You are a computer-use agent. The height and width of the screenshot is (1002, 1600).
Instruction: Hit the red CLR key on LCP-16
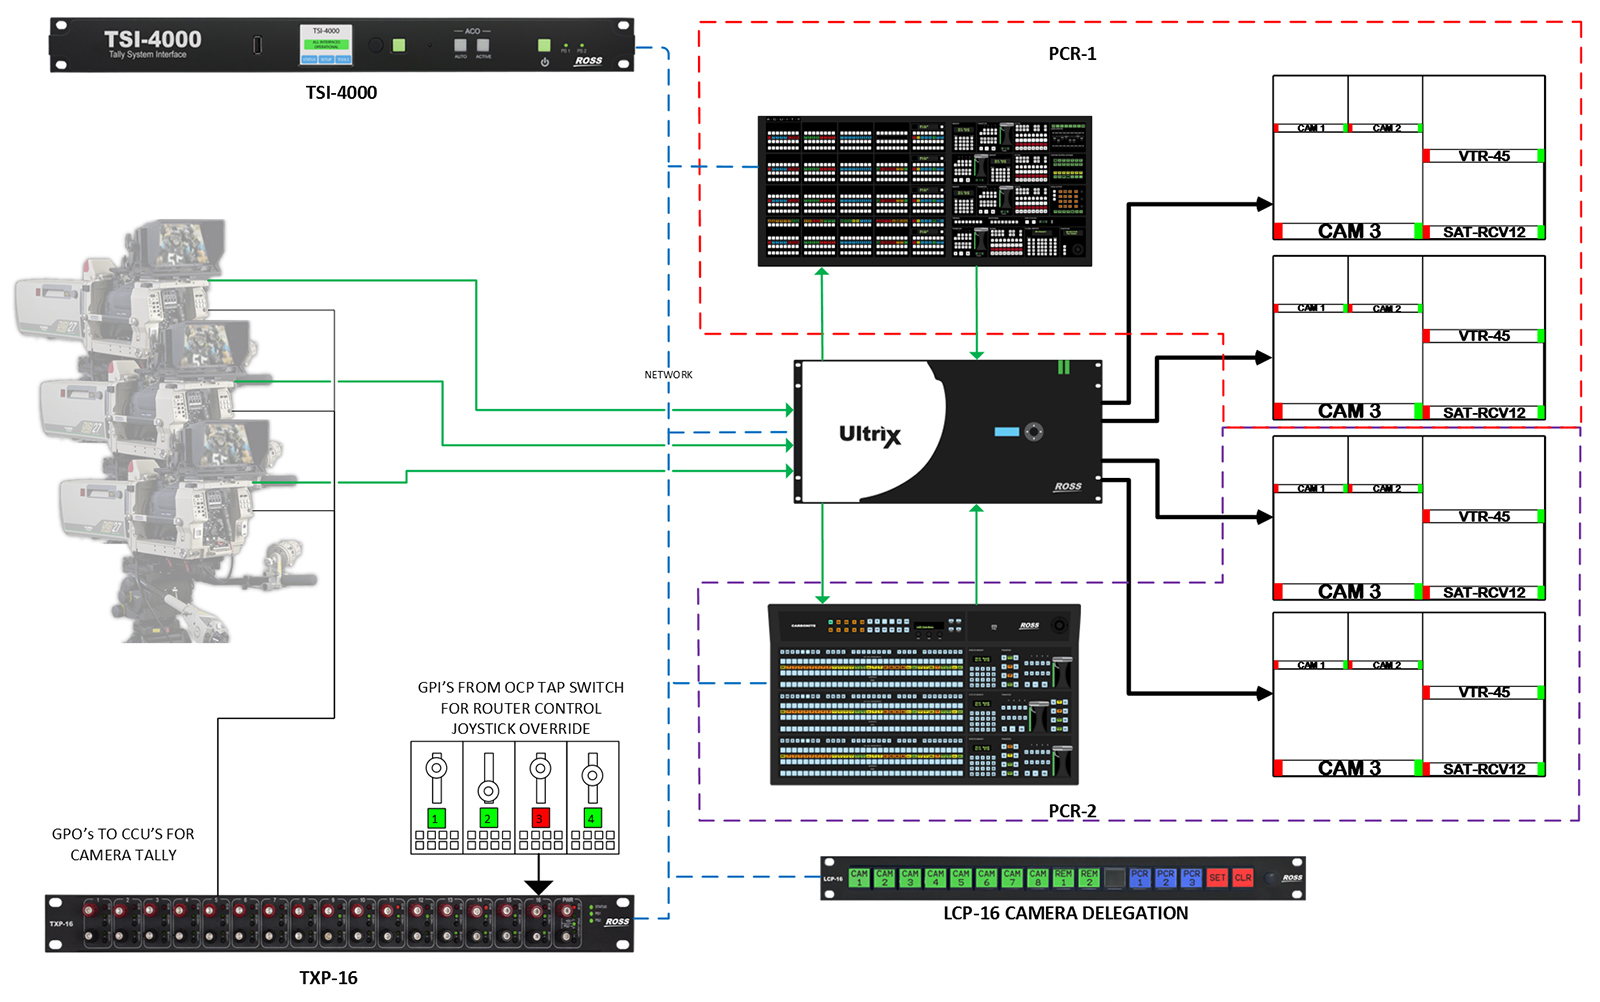[1243, 878]
